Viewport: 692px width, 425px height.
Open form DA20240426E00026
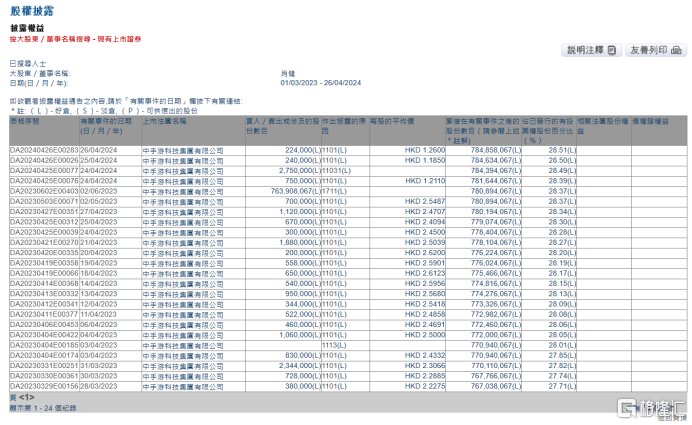click(x=44, y=161)
